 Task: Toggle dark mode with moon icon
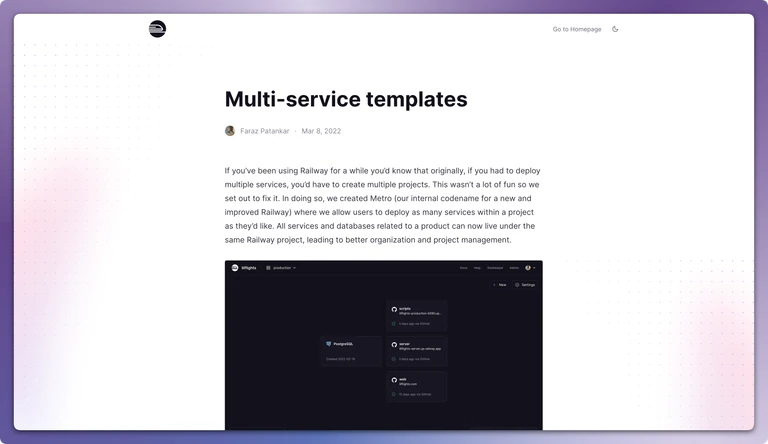(615, 29)
